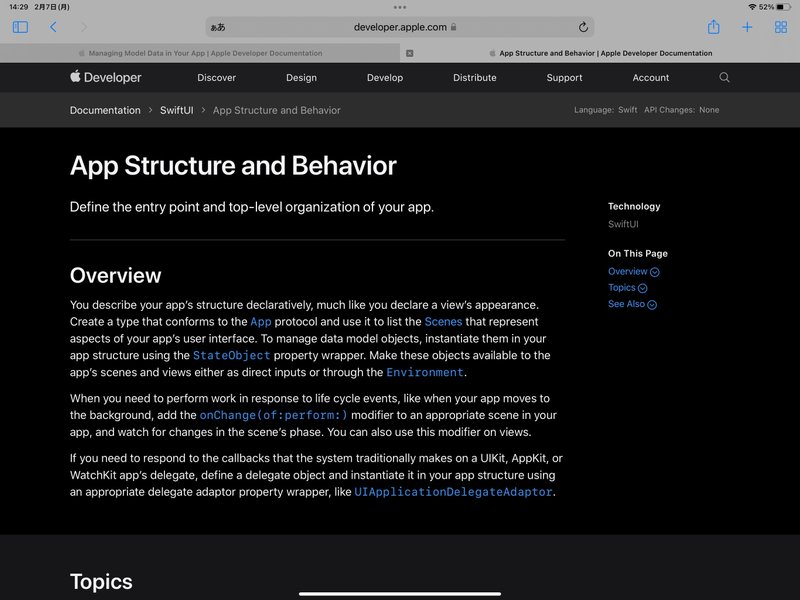Screen dimensions: 800x600
Task: Tap the multitasking three-dots control
Action: tap(400, 7)
